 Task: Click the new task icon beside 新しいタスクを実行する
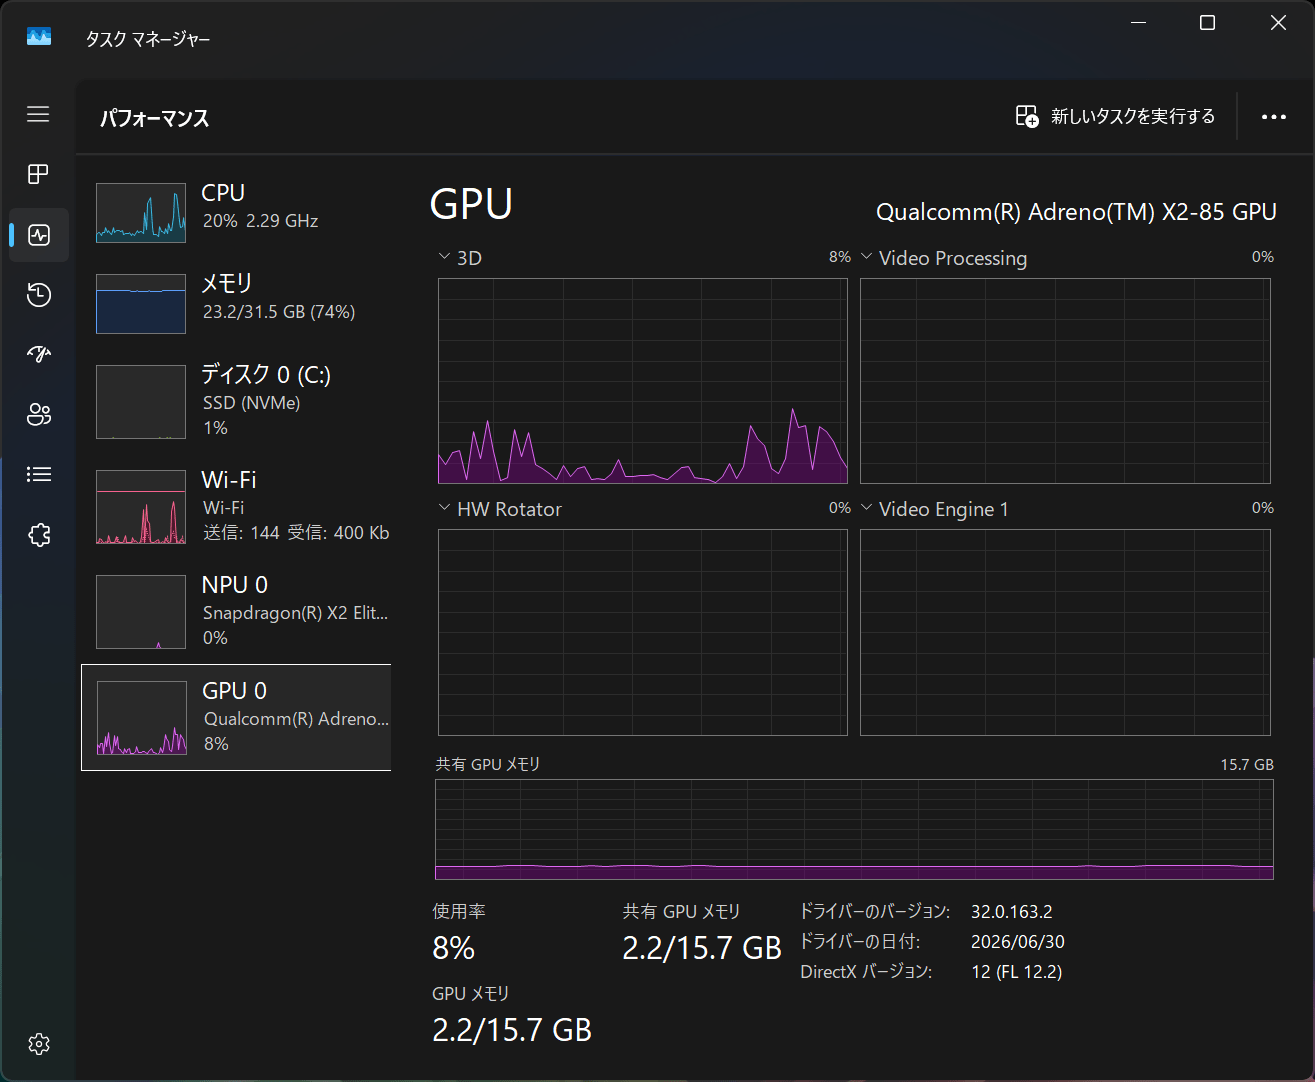click(1027, 116)
